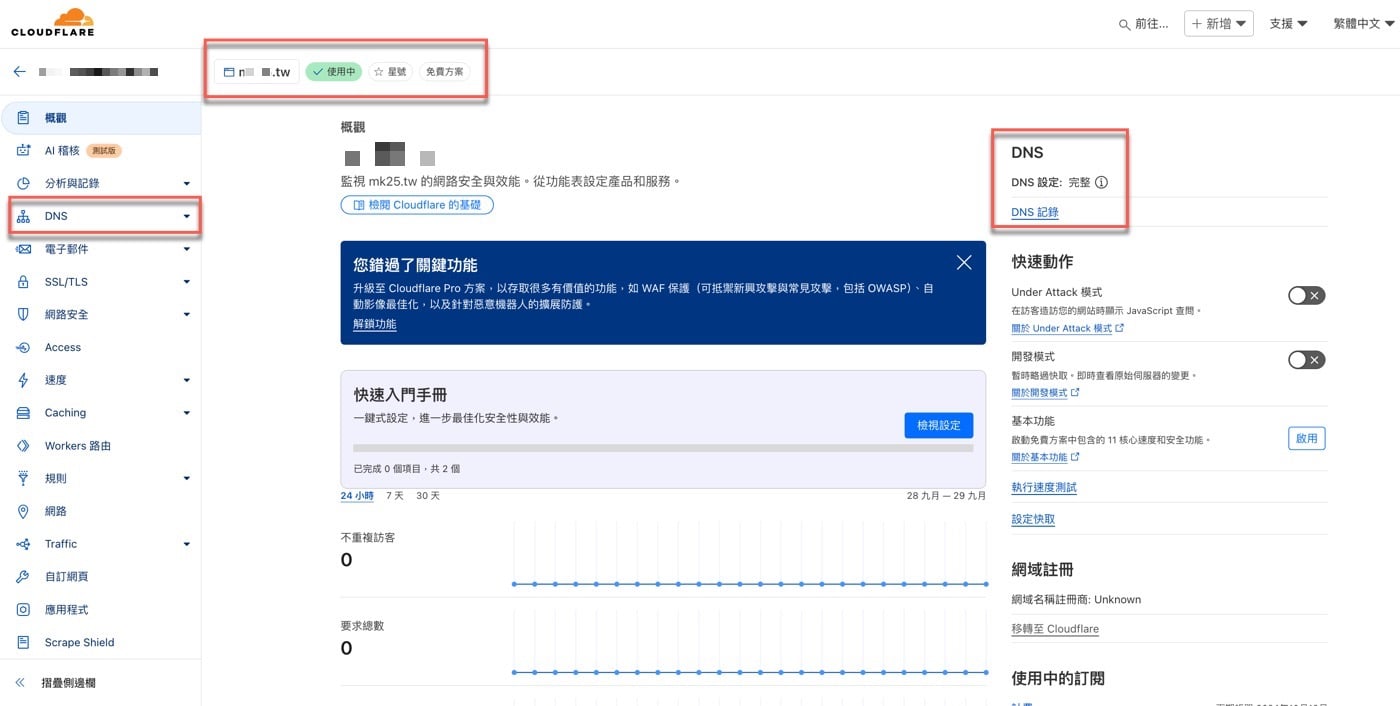Toggle the Under Attack 模式 switch
The image size is (1400, 706).
coord(1306,295)
